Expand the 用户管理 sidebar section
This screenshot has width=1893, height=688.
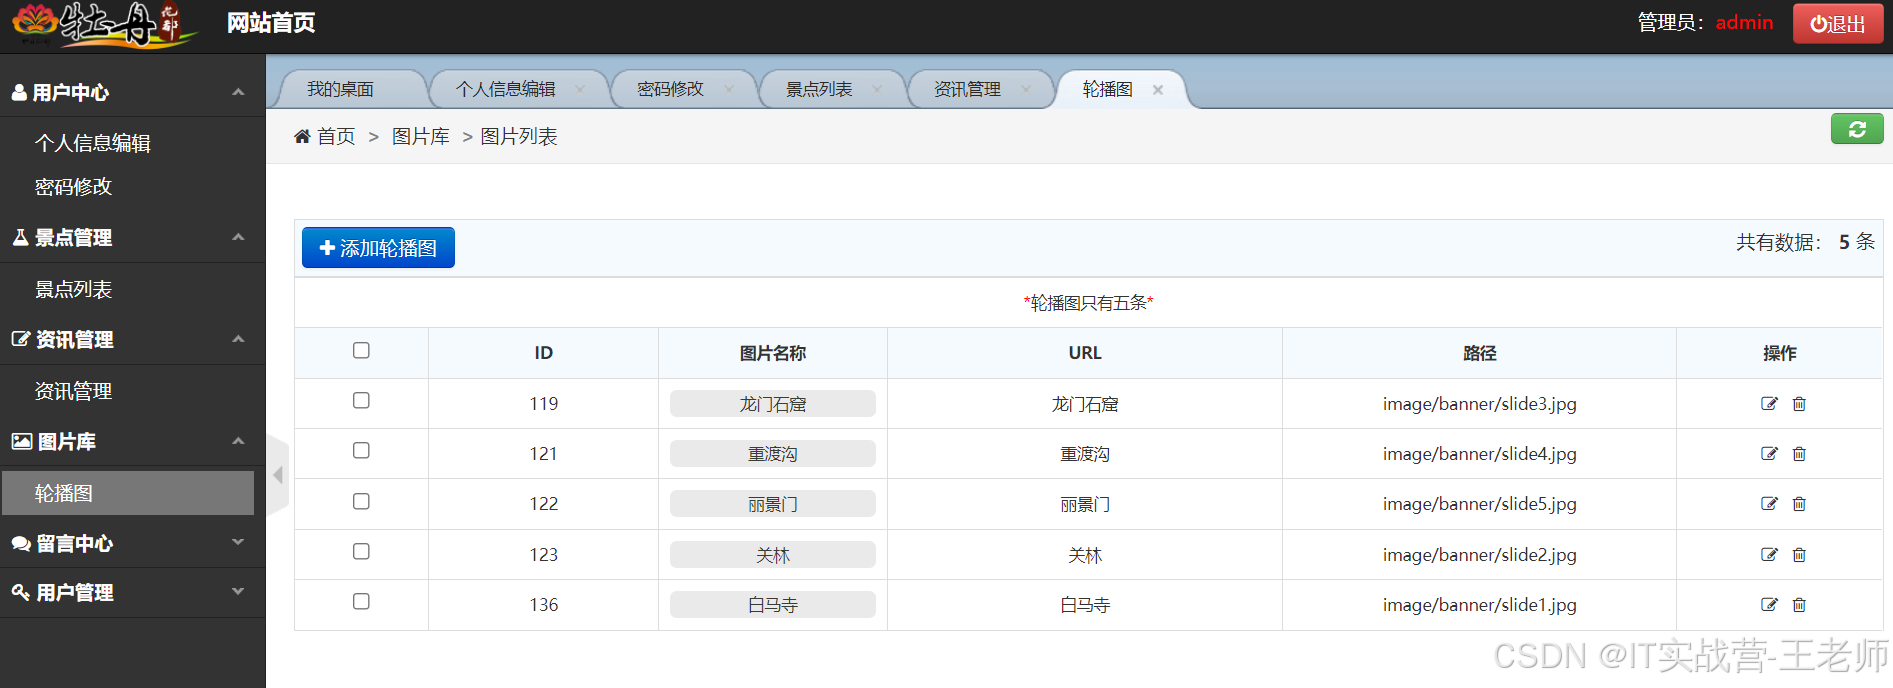132,592
